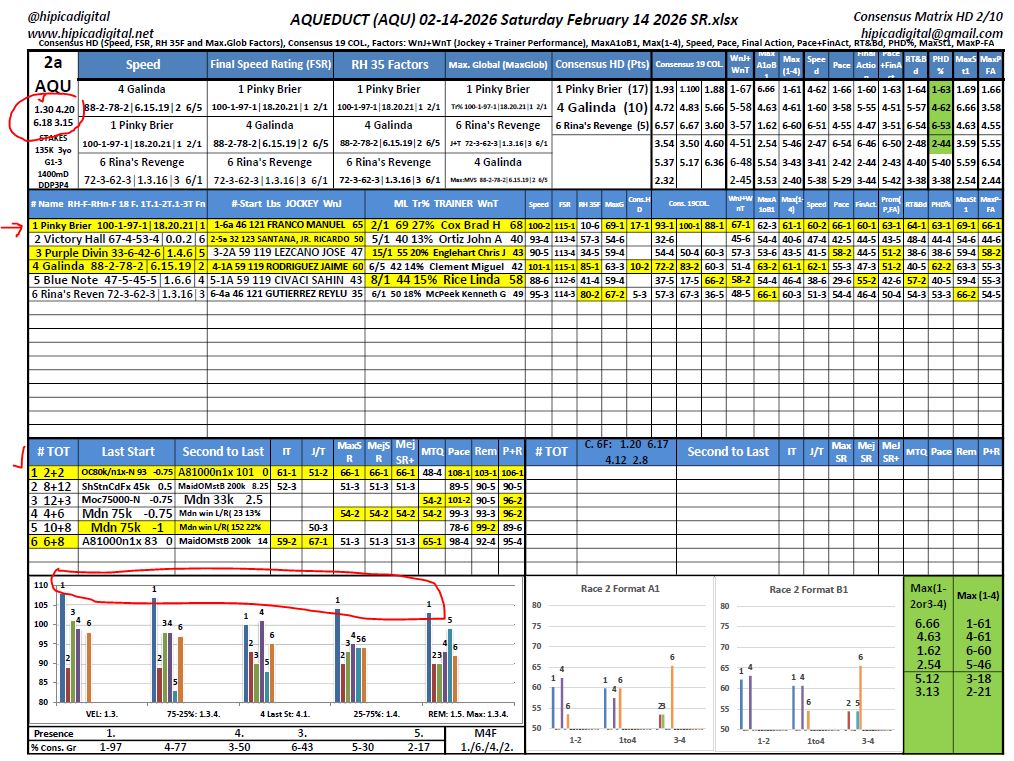The width and height of the screenshot is (1014, 761).
Task: Select trainer Rice Linda cell
Action: (x=446, y=280)
